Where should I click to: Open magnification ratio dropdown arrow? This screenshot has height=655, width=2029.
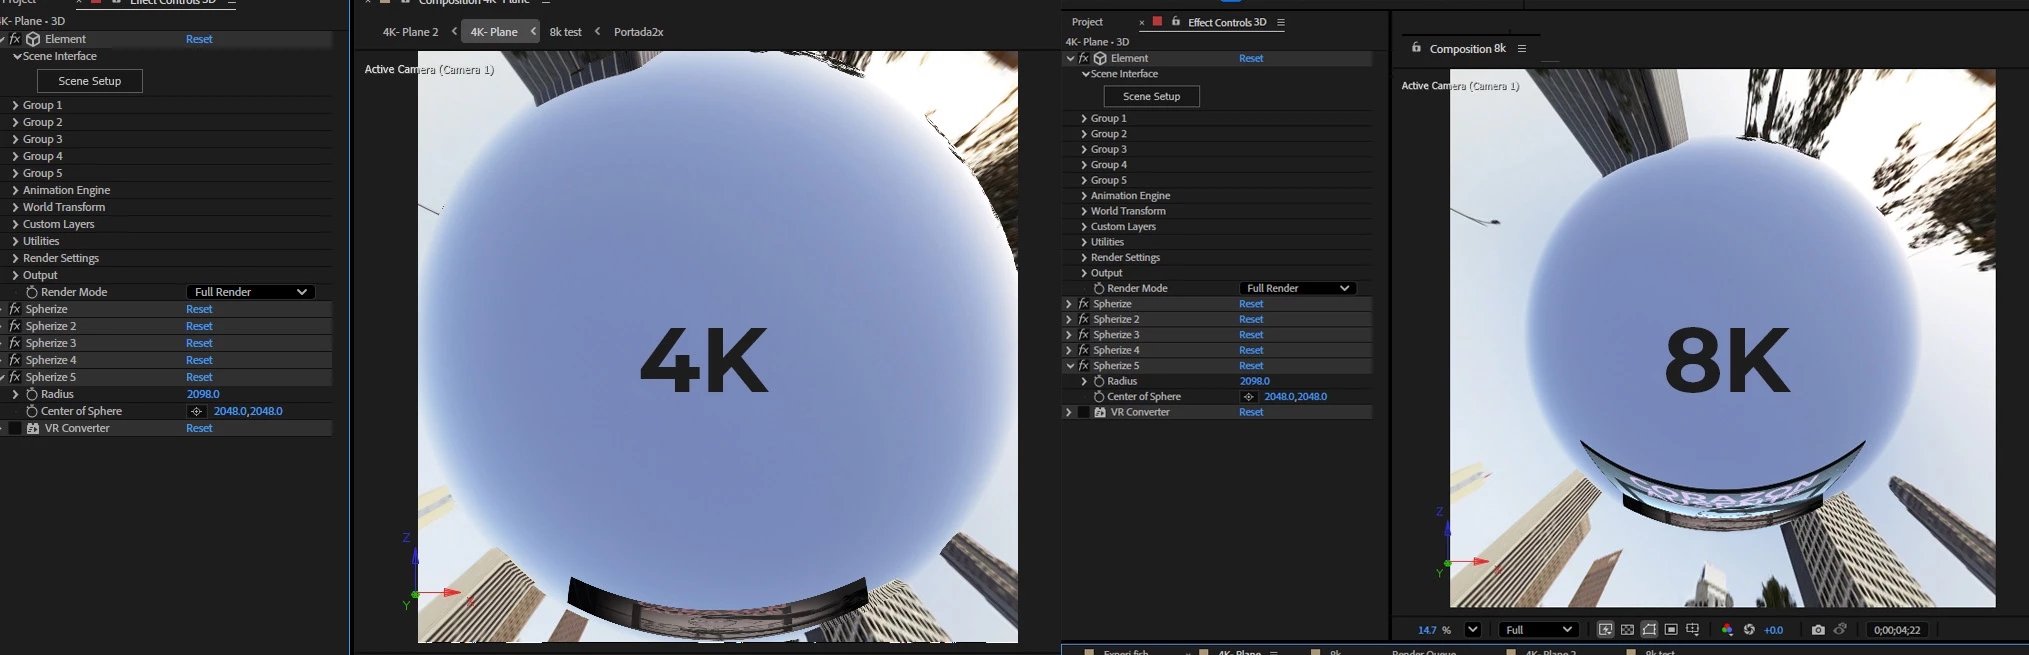1472,630
